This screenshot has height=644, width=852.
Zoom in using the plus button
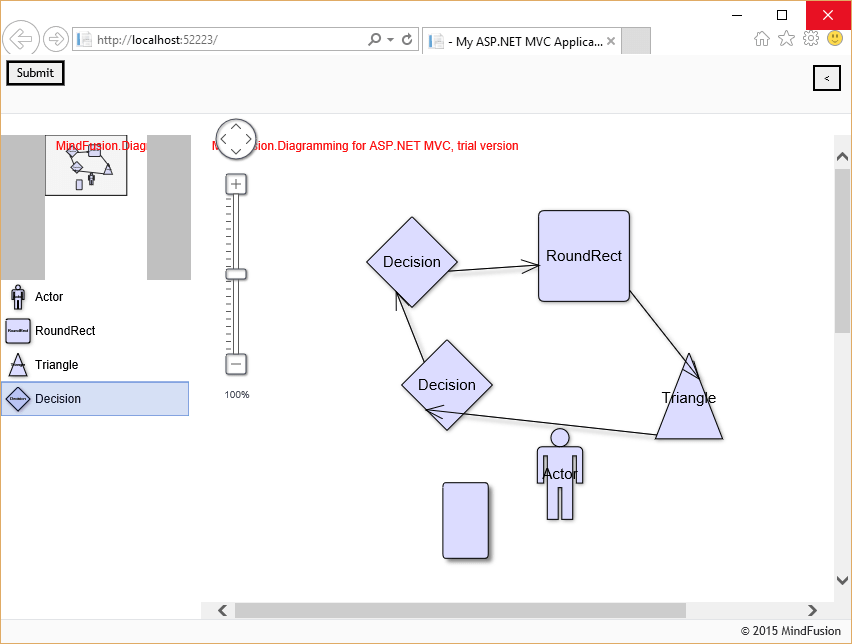pyautogui.click(x=236, y=183)
